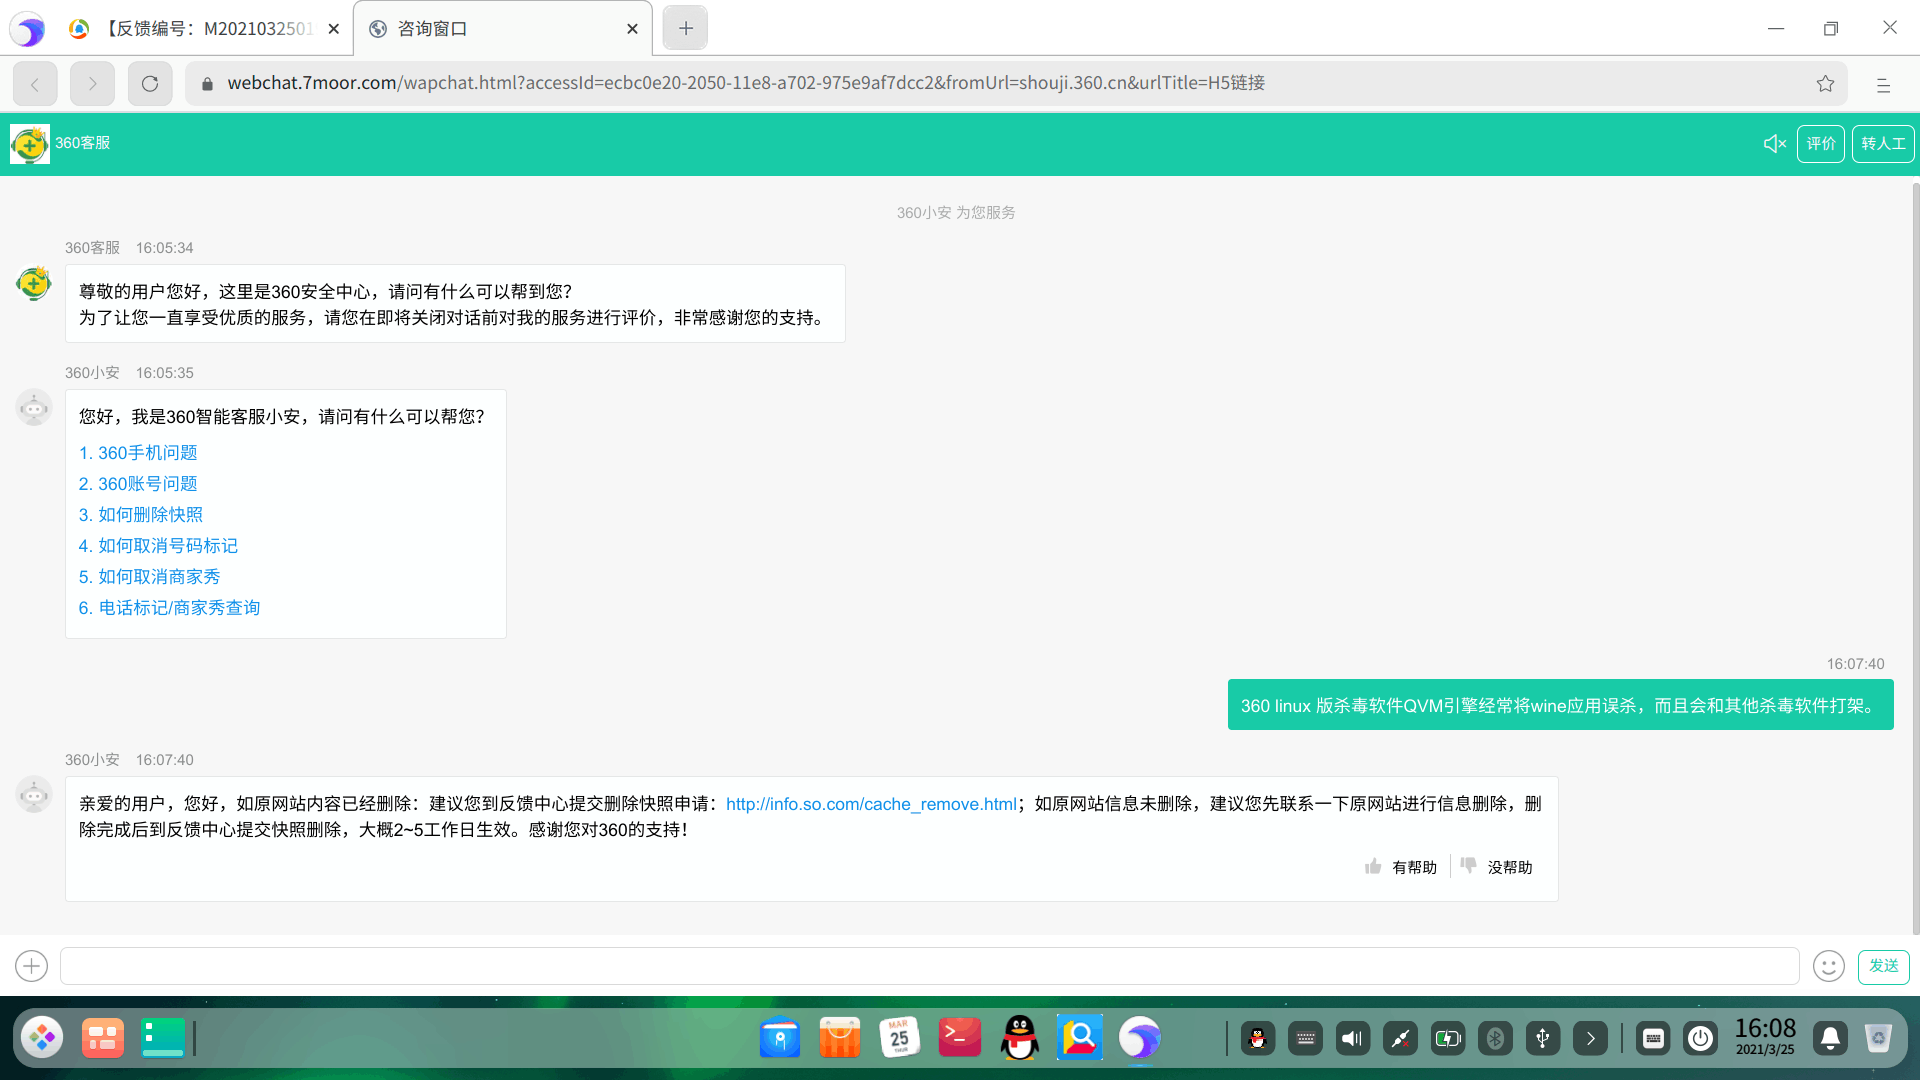Open the taskbar volume control
This screenshot has height=1080, width=1920.
click(x=1352, y=1039)
